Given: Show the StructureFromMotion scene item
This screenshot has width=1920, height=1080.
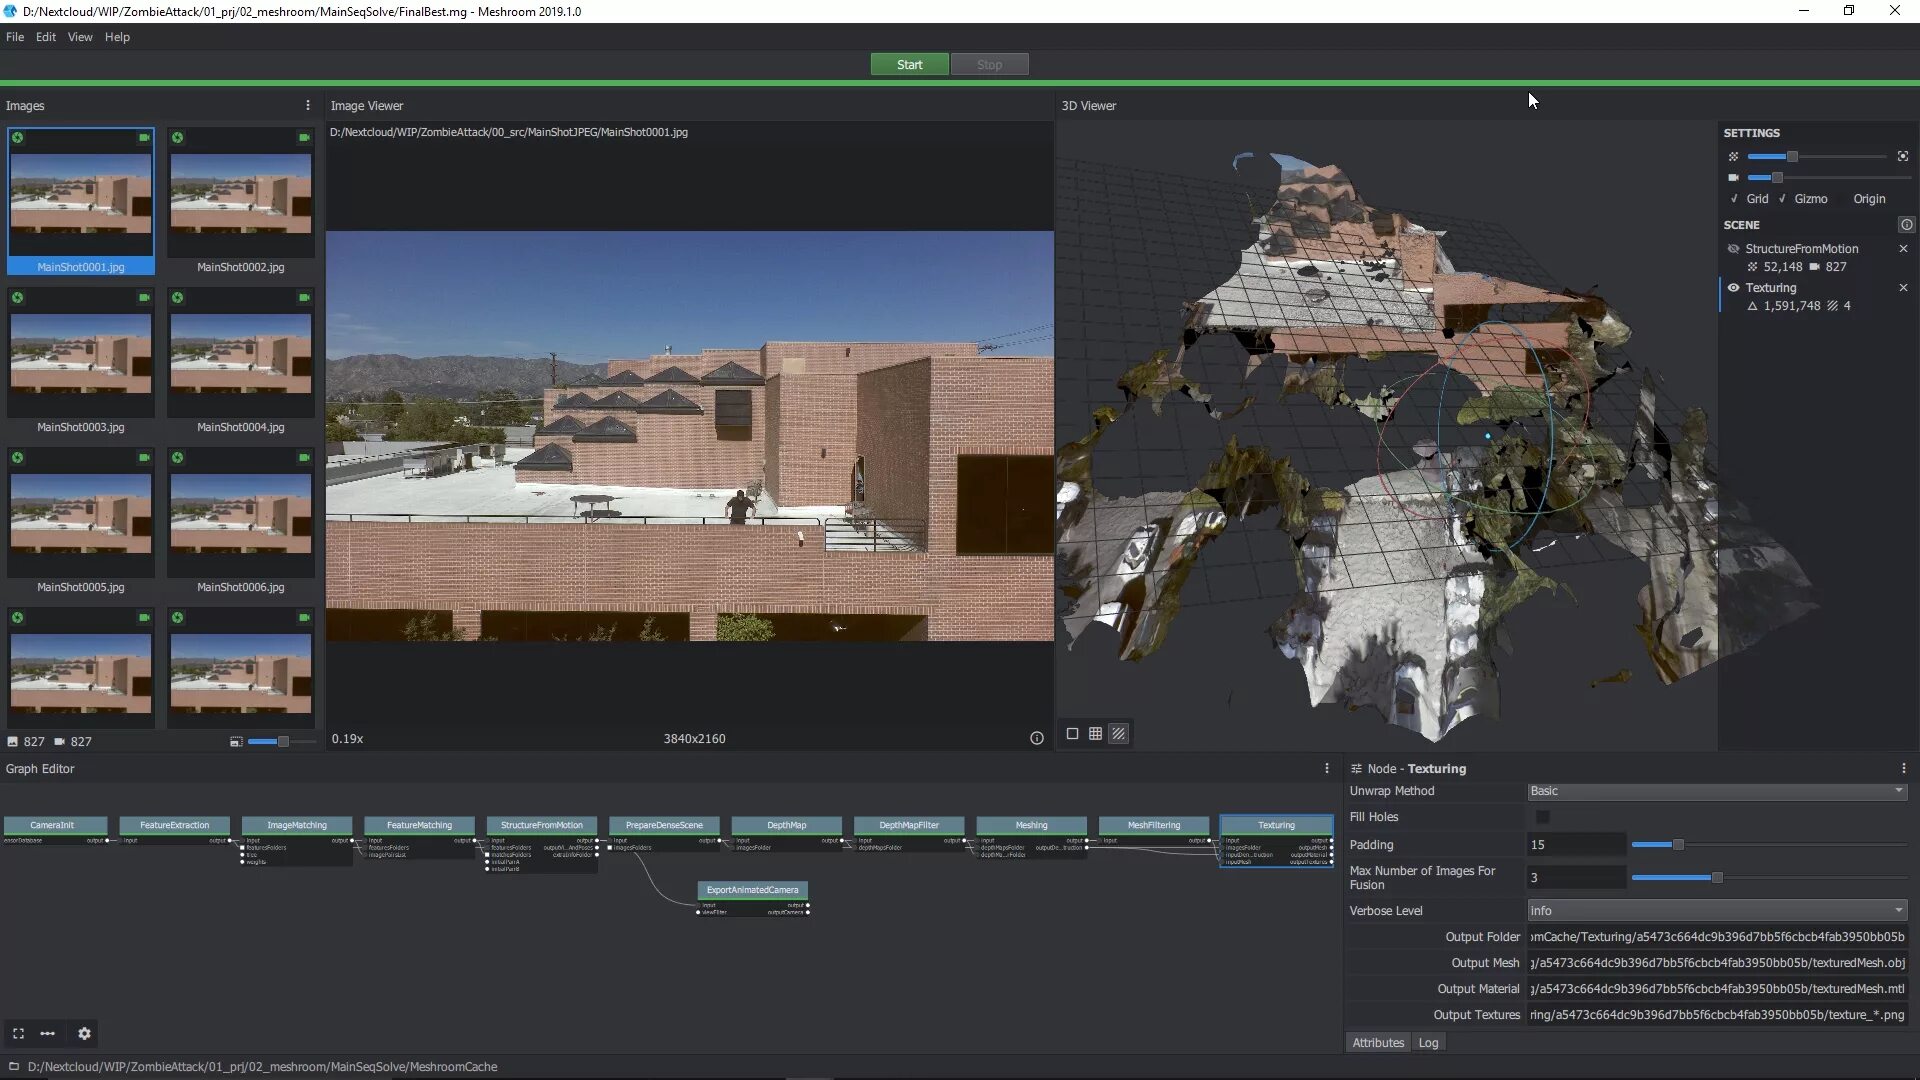Looking at the screenshot, I should pyautogui.click(x=1733, y=249).
